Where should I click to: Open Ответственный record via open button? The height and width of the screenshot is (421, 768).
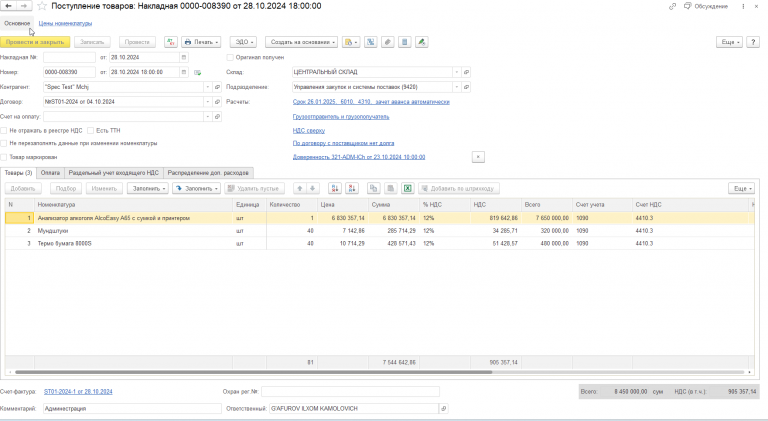click(444, 408)
